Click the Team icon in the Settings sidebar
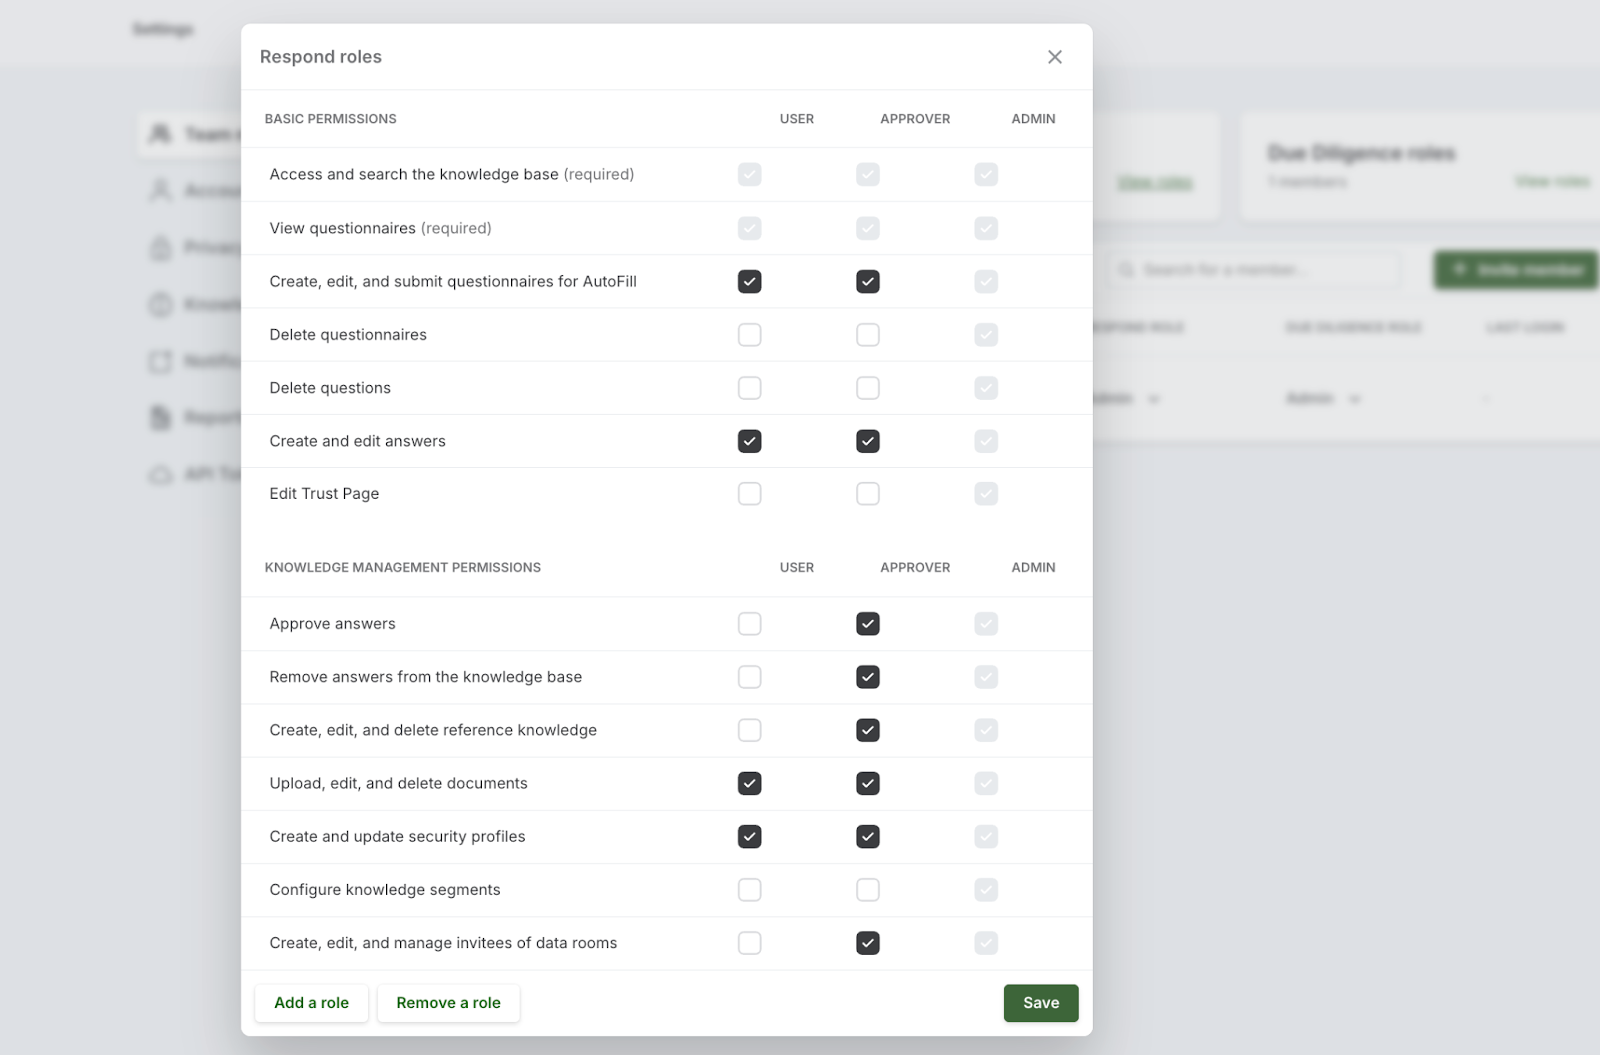 (x=160, y=134)
